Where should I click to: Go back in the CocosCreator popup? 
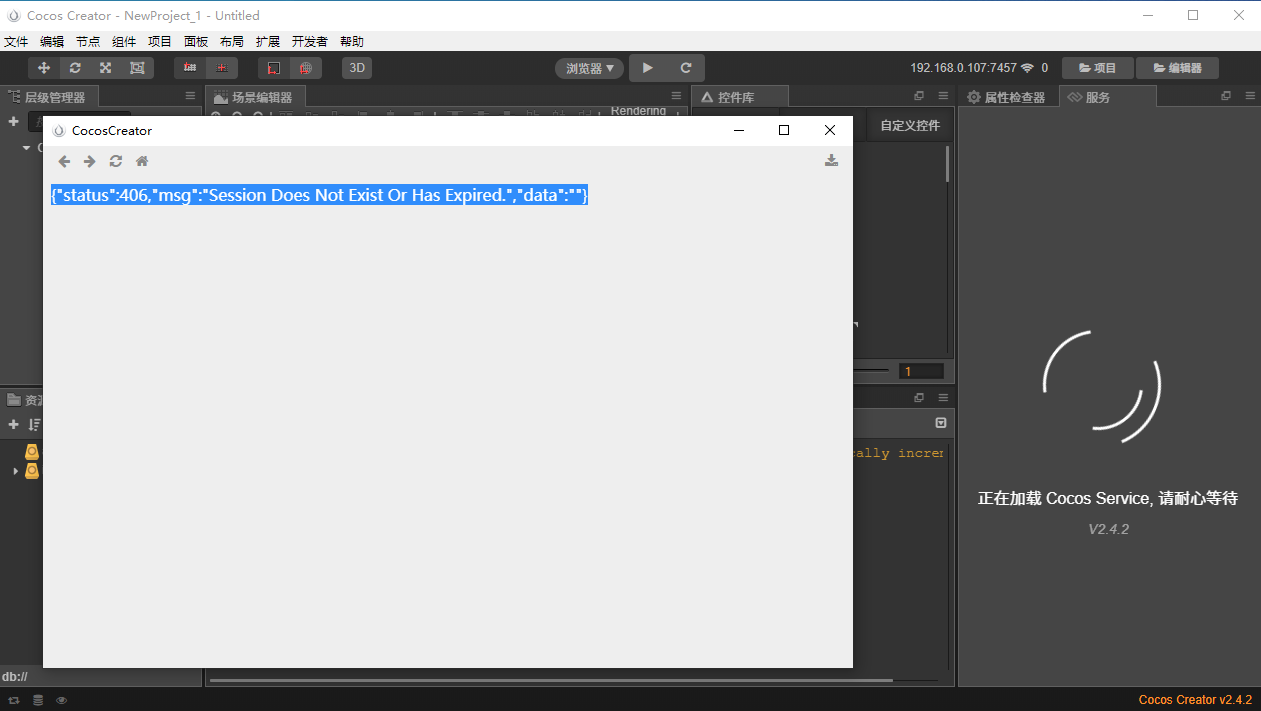[65, 161]
